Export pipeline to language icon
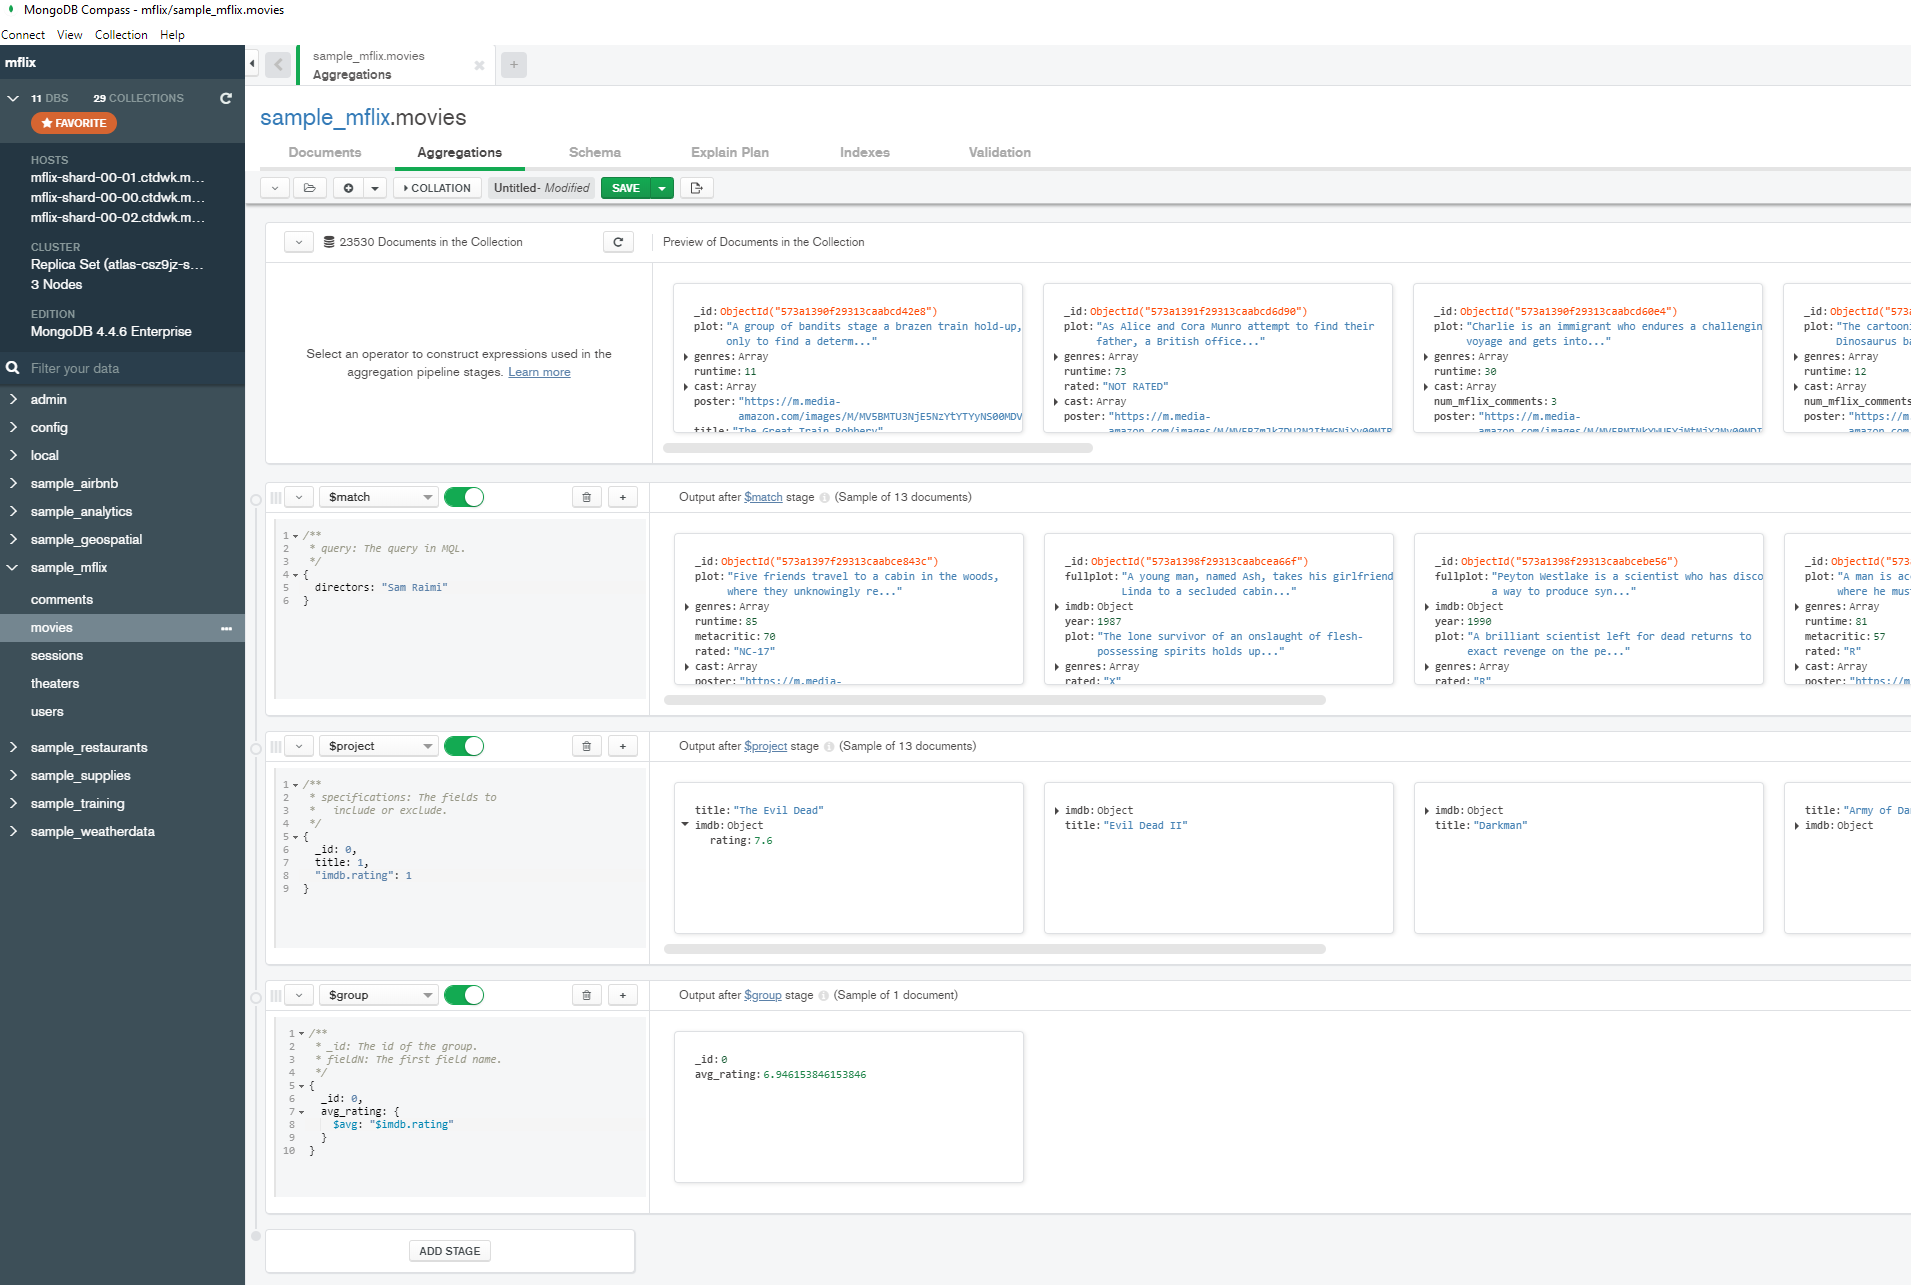1911x1285 pixels. tap(697, 188)
